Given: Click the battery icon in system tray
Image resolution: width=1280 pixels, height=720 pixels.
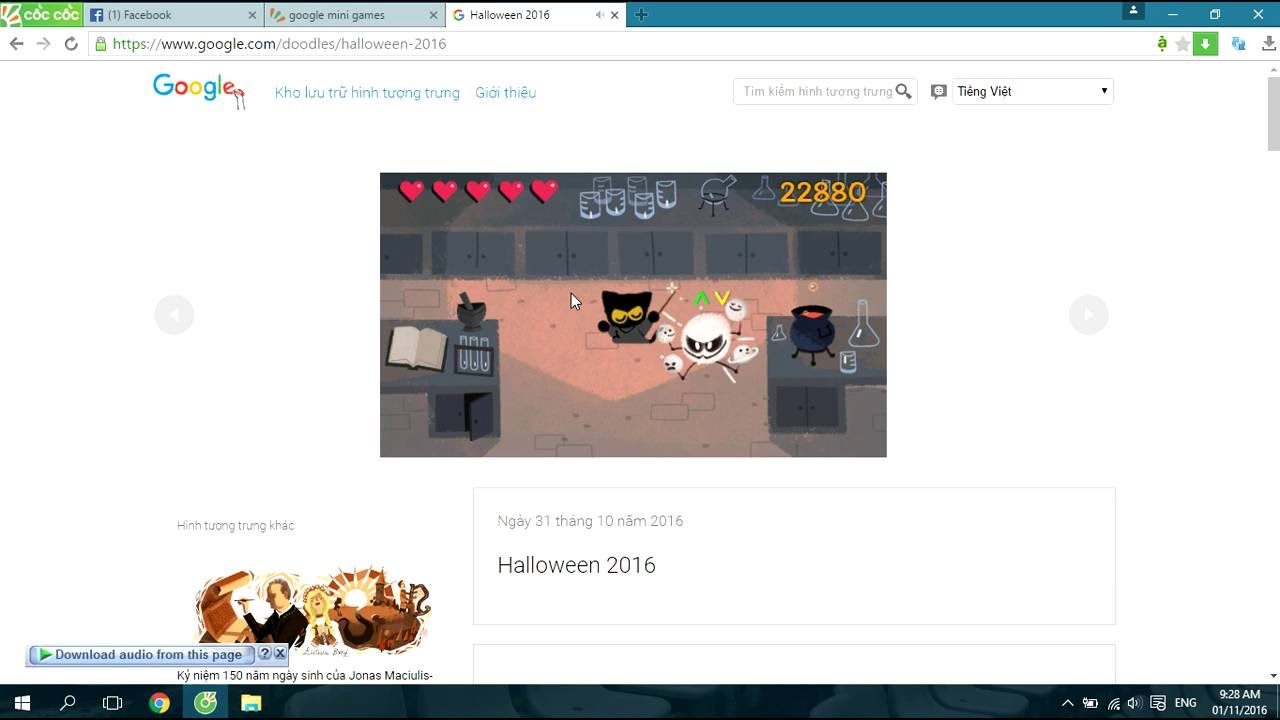Looking at the screenshot, I should coord(1090,703).
